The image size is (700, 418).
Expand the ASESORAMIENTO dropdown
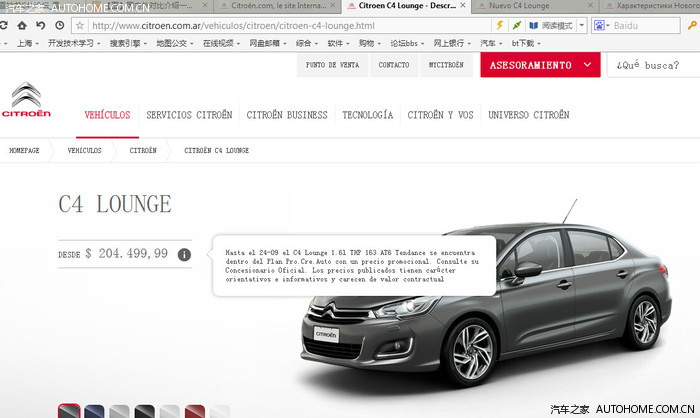587,65
